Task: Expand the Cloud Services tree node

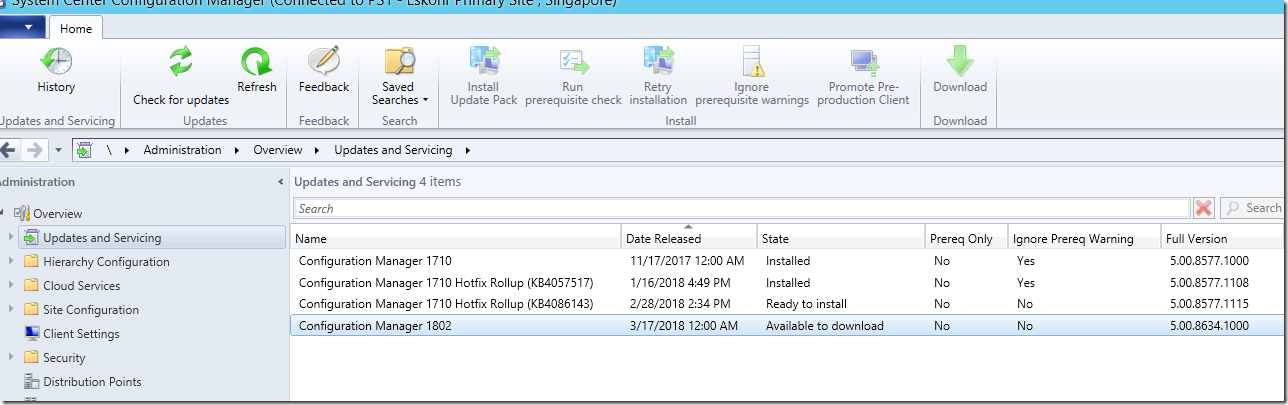Action: pyautogui.click(x=11, y=286)
